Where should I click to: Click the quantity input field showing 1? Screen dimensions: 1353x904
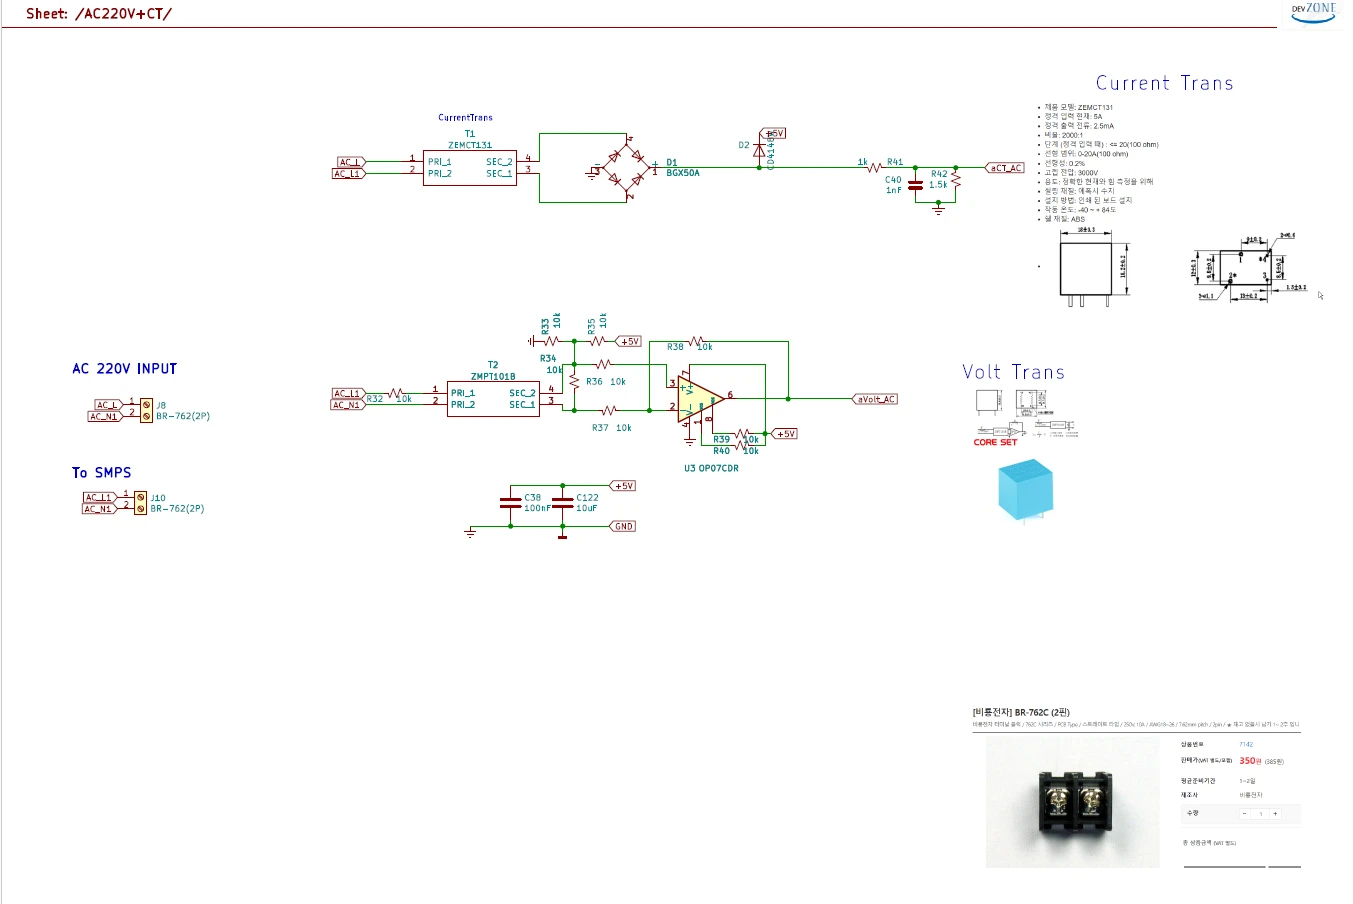click(1260, 814)
